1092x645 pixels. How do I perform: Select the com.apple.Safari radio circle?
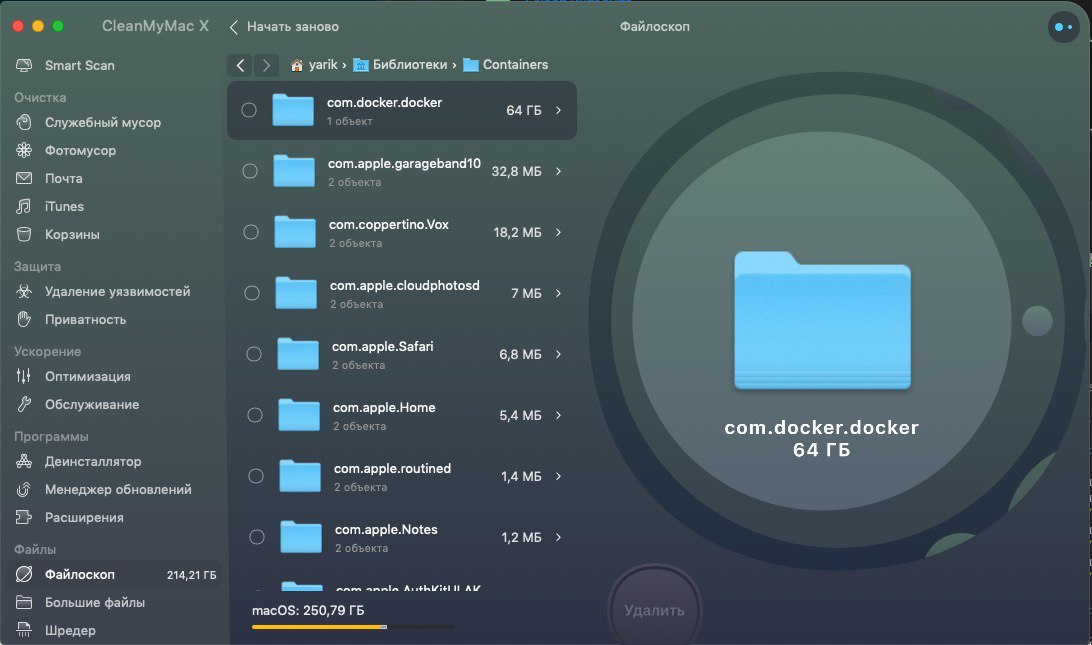tap(254, 354)
